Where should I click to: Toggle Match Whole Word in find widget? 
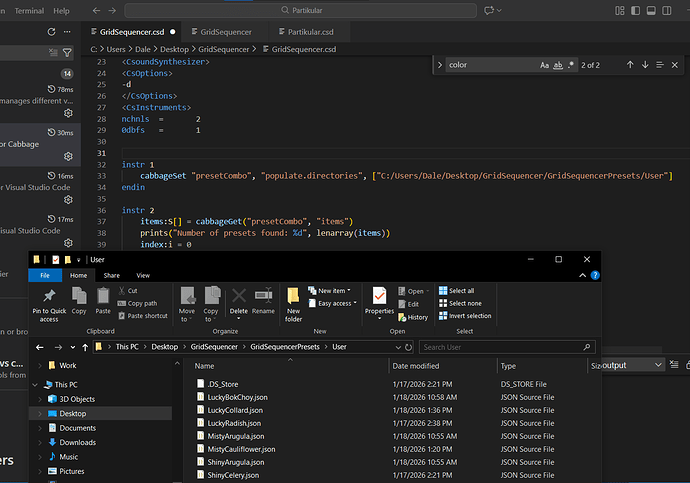(x=559, y=65)
